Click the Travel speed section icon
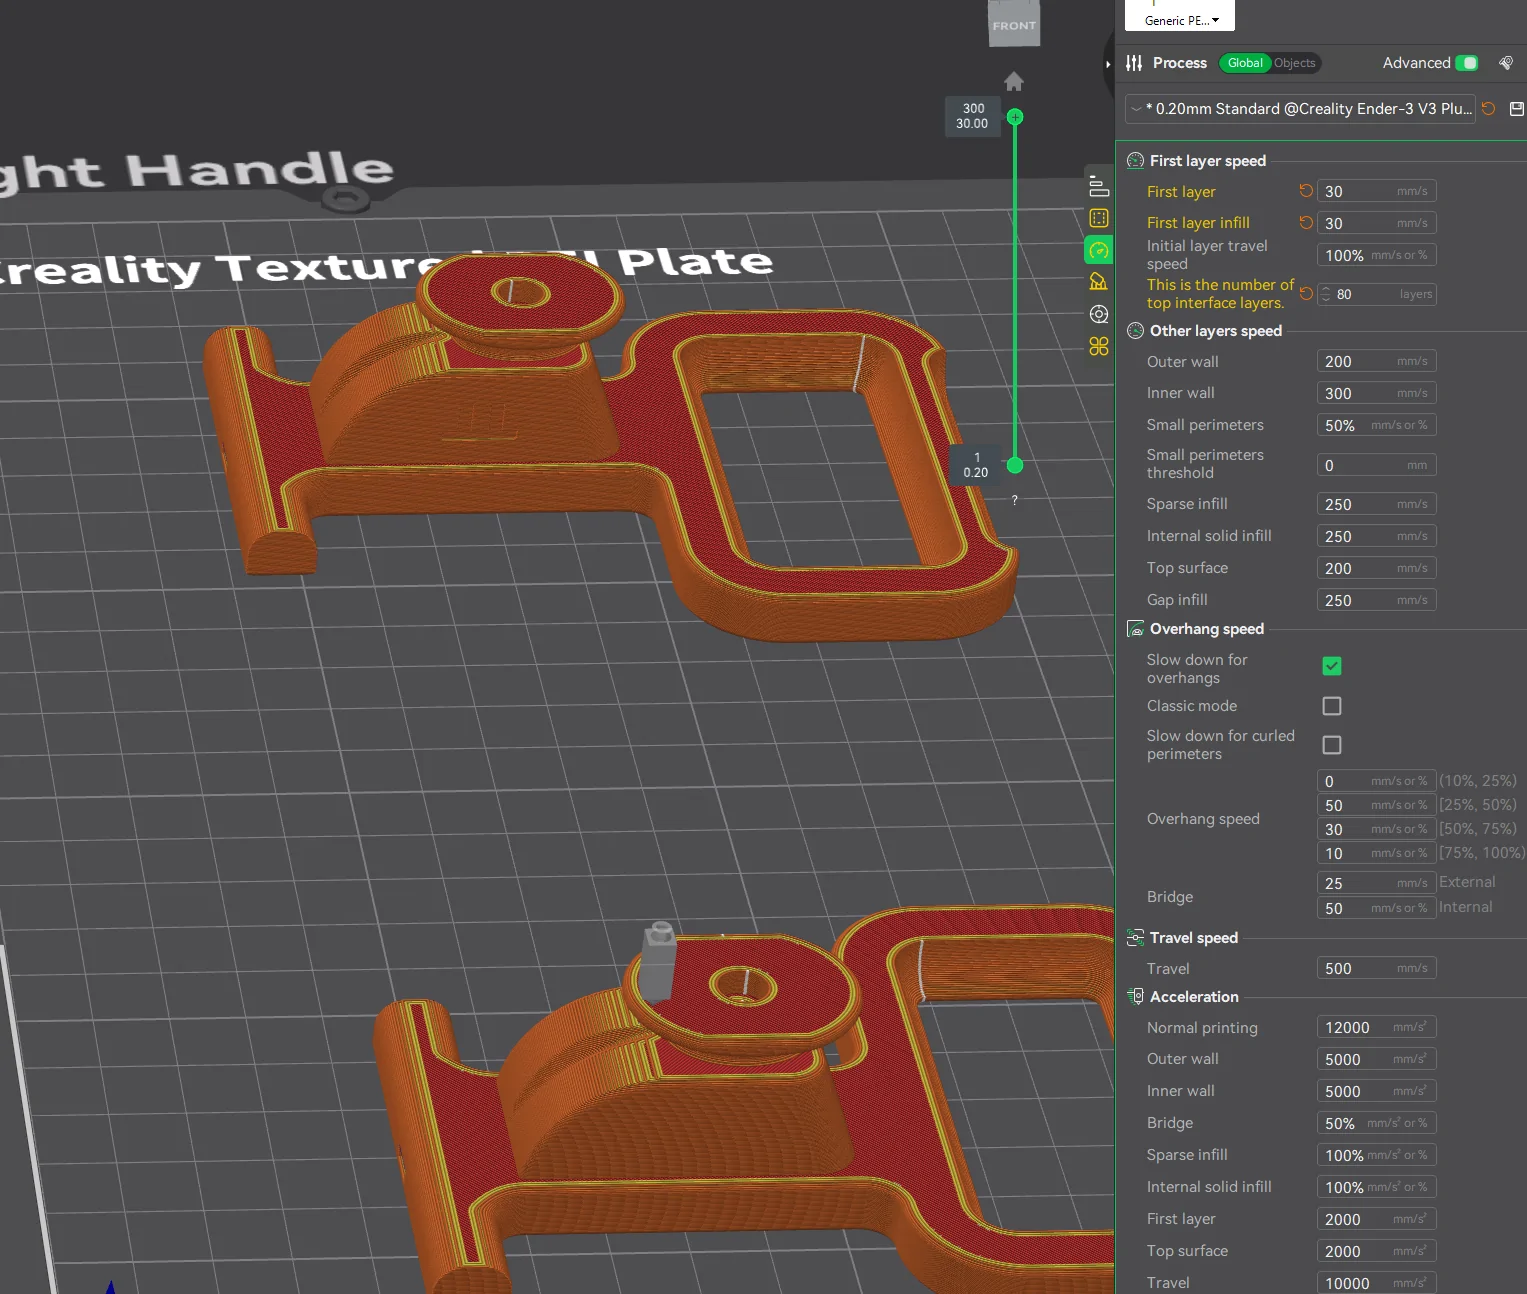 click(x=1135, y=938)
